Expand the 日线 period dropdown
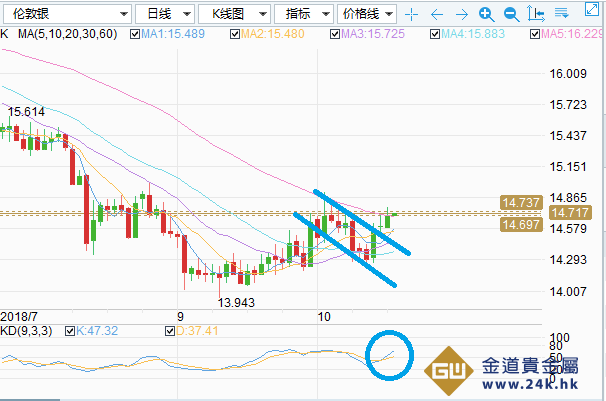The height and width of the screenshot is (401, 606). (x=162, y=14)
